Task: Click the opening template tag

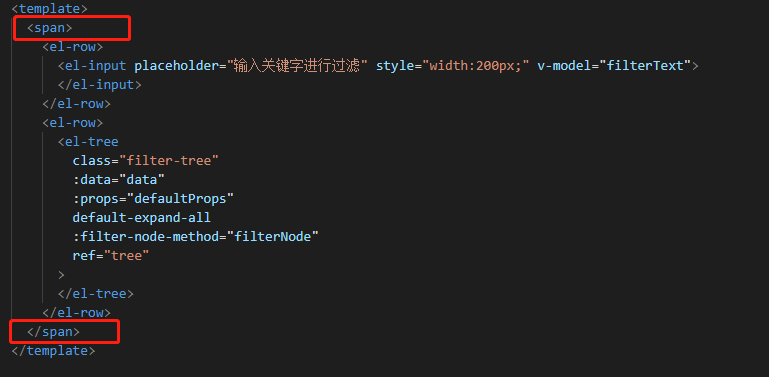Action: coord(49,9)
